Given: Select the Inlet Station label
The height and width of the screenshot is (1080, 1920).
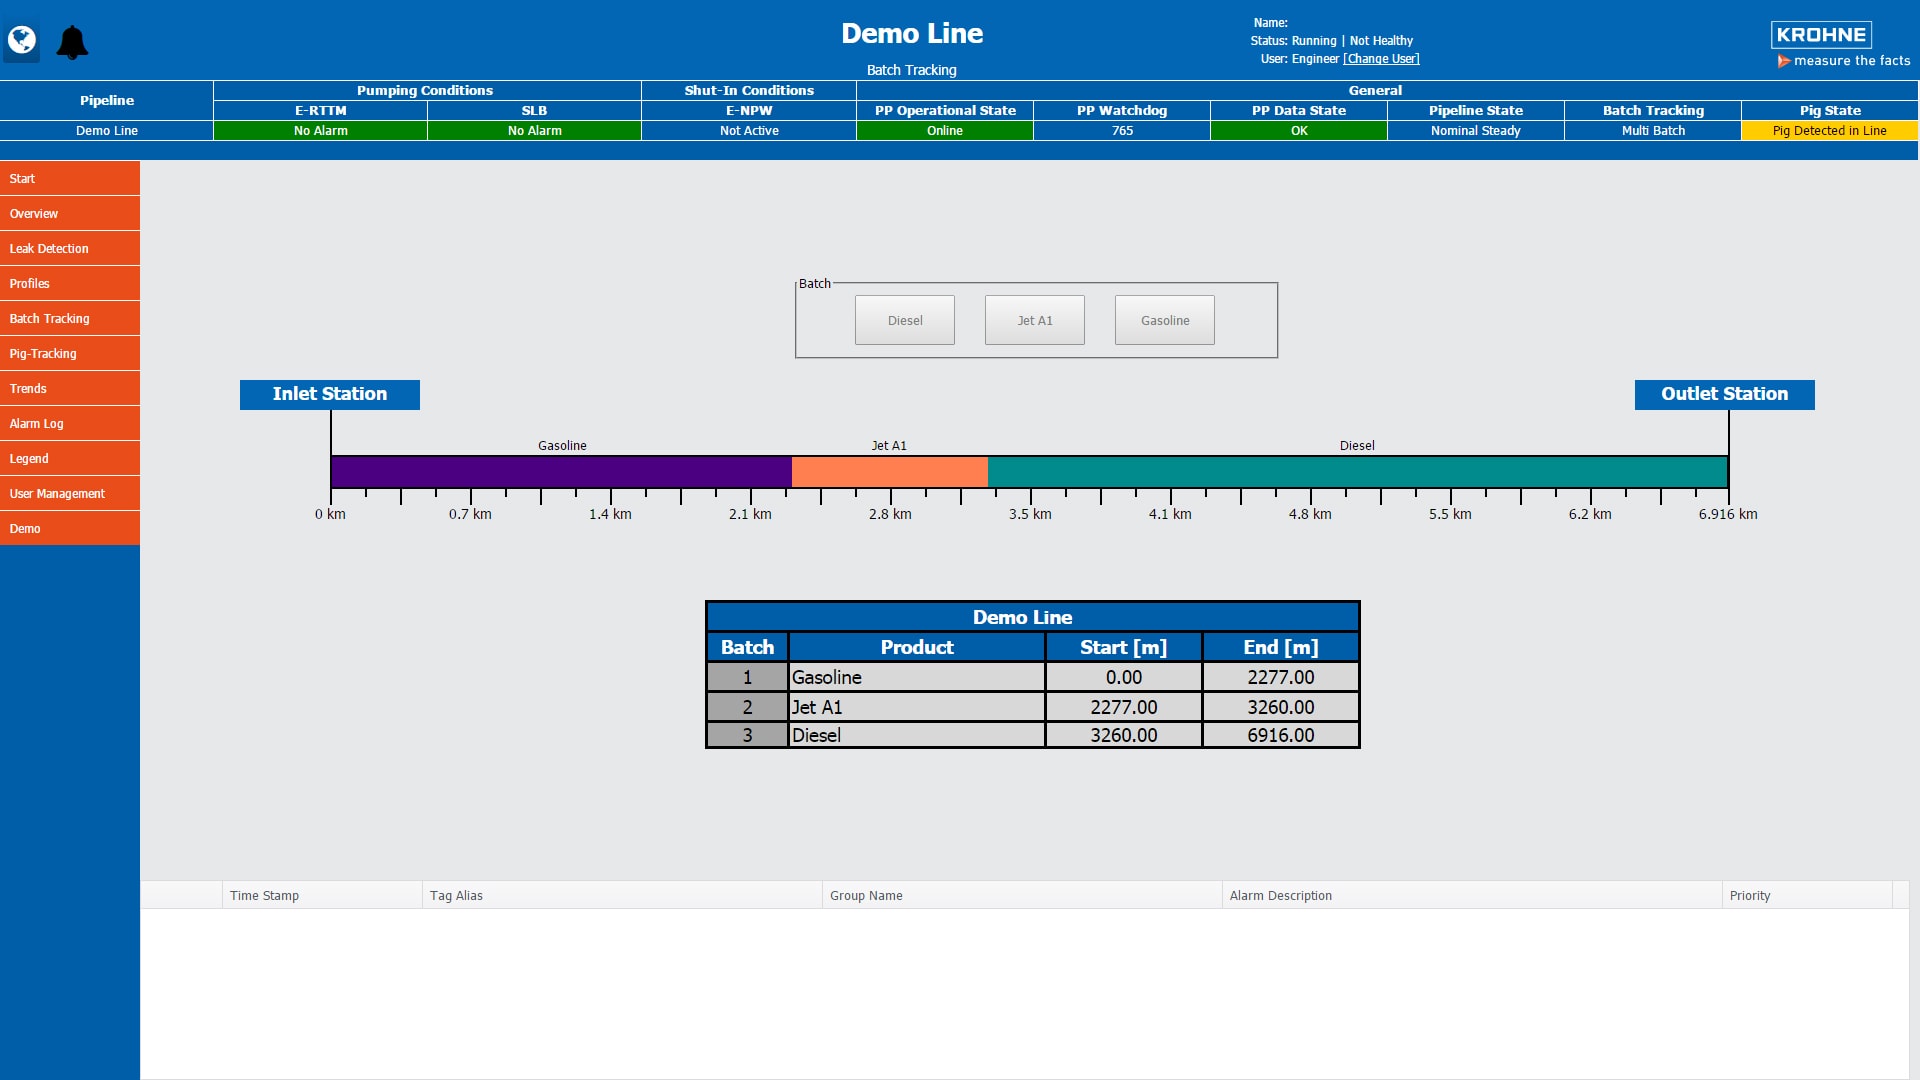Looking at the screenshot, I should [x=329, y=394].
